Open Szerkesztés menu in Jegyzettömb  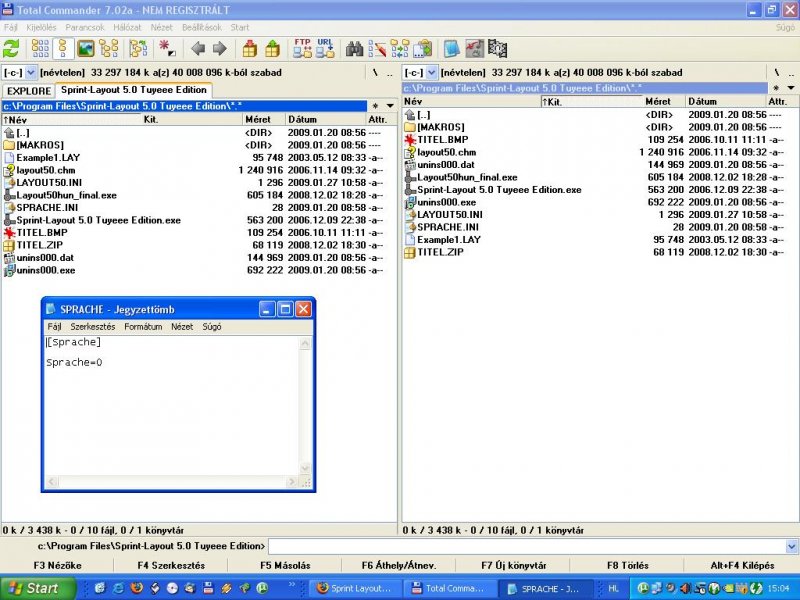pyautogui.click(x=93, y=327)
